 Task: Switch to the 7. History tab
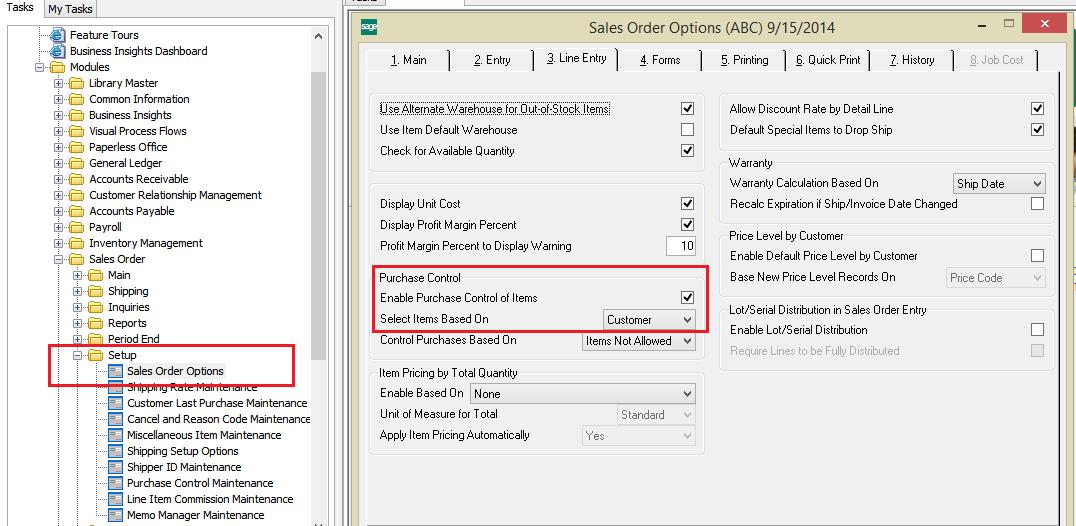911,60
